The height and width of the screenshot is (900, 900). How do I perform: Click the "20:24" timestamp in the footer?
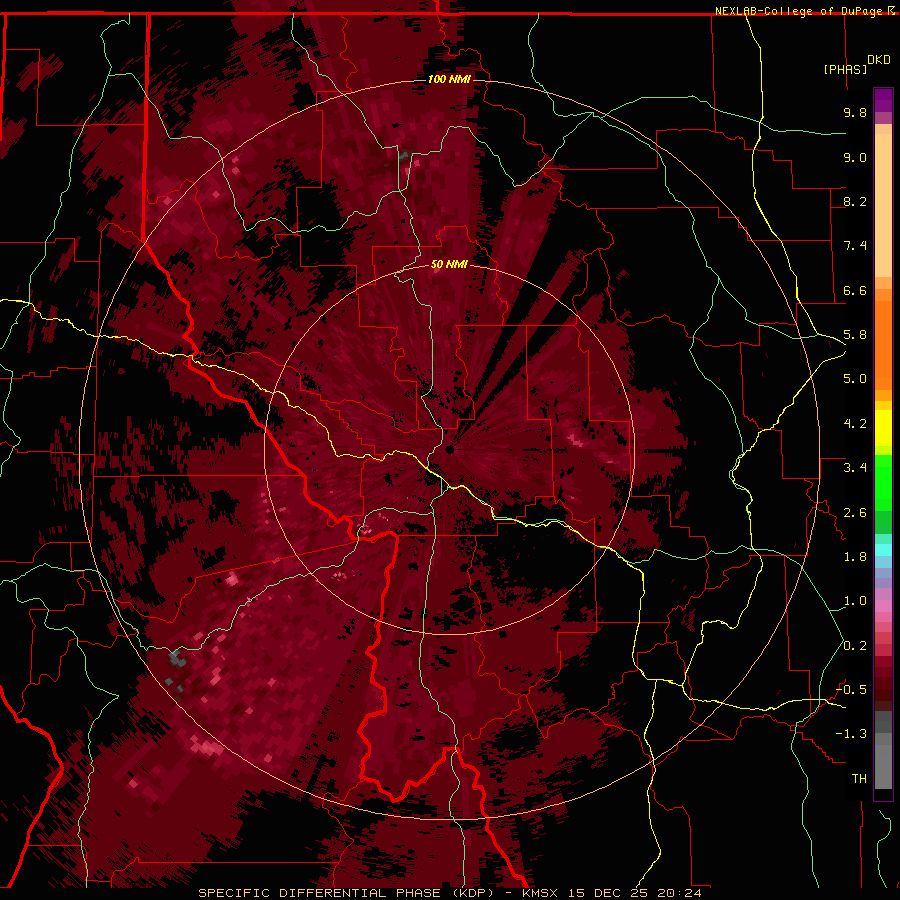click(680, 893)
